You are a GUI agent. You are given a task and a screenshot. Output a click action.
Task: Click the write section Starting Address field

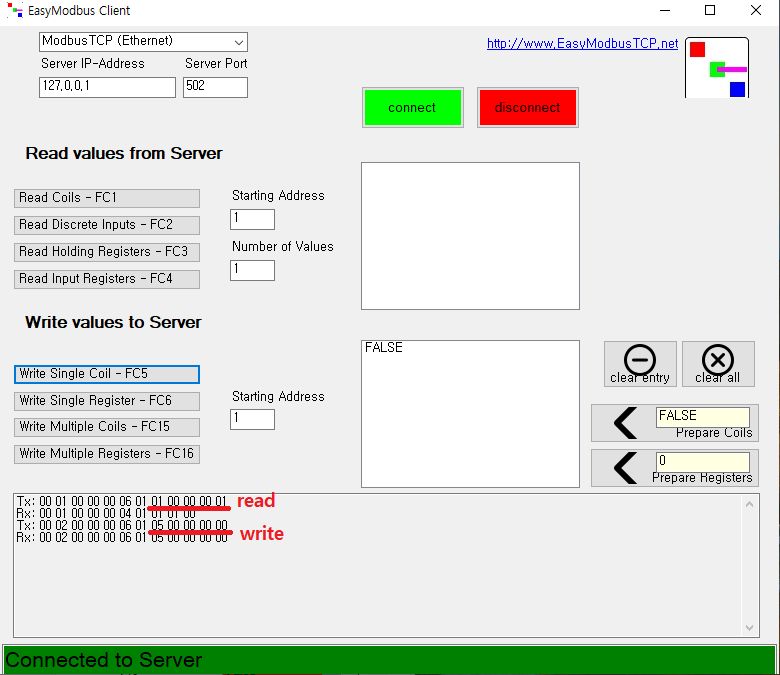pyautogui.click(x=252, y=419)
